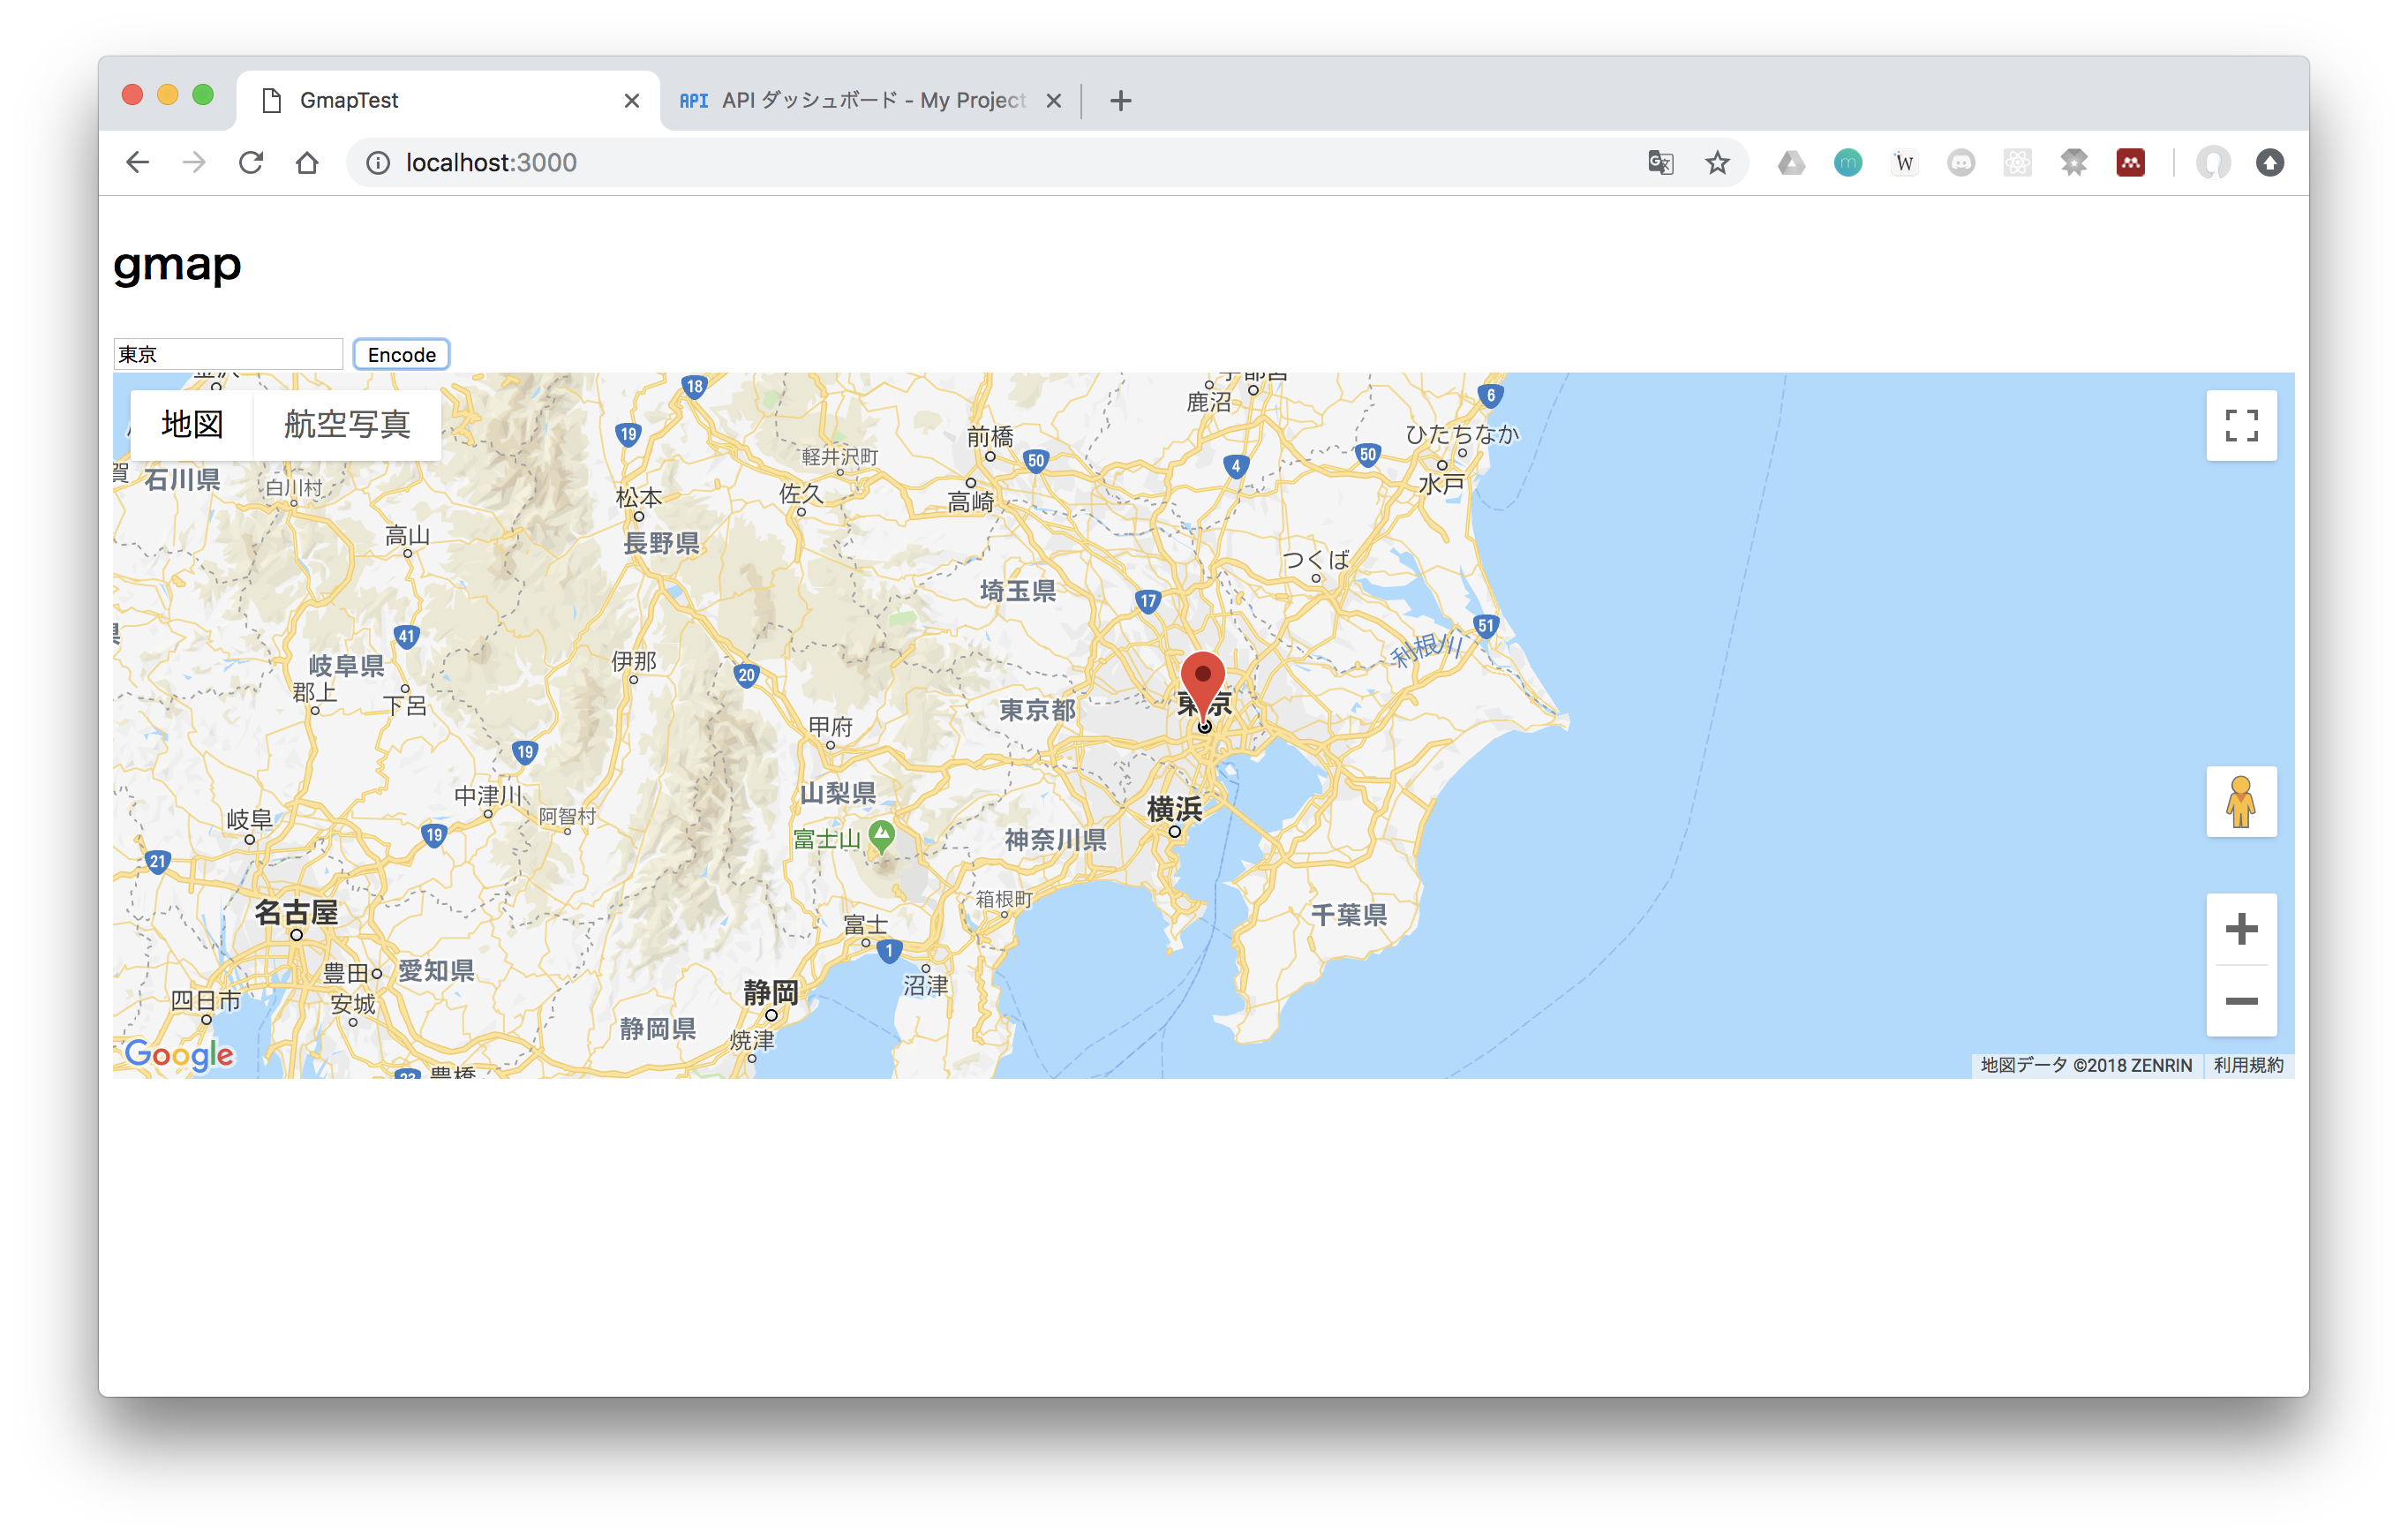
Task: Click the 東京都 label on map
Action: [1038, 710]
